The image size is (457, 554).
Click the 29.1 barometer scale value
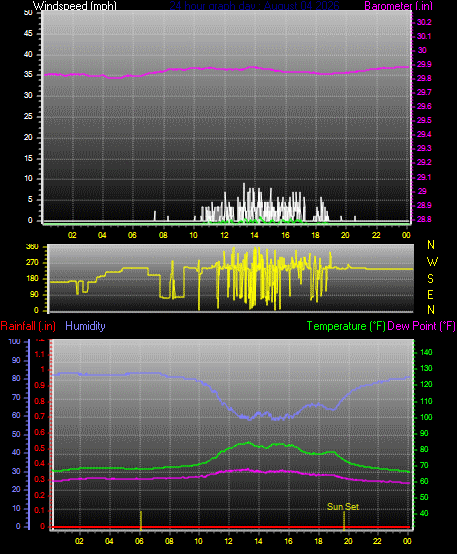(424, 177)
